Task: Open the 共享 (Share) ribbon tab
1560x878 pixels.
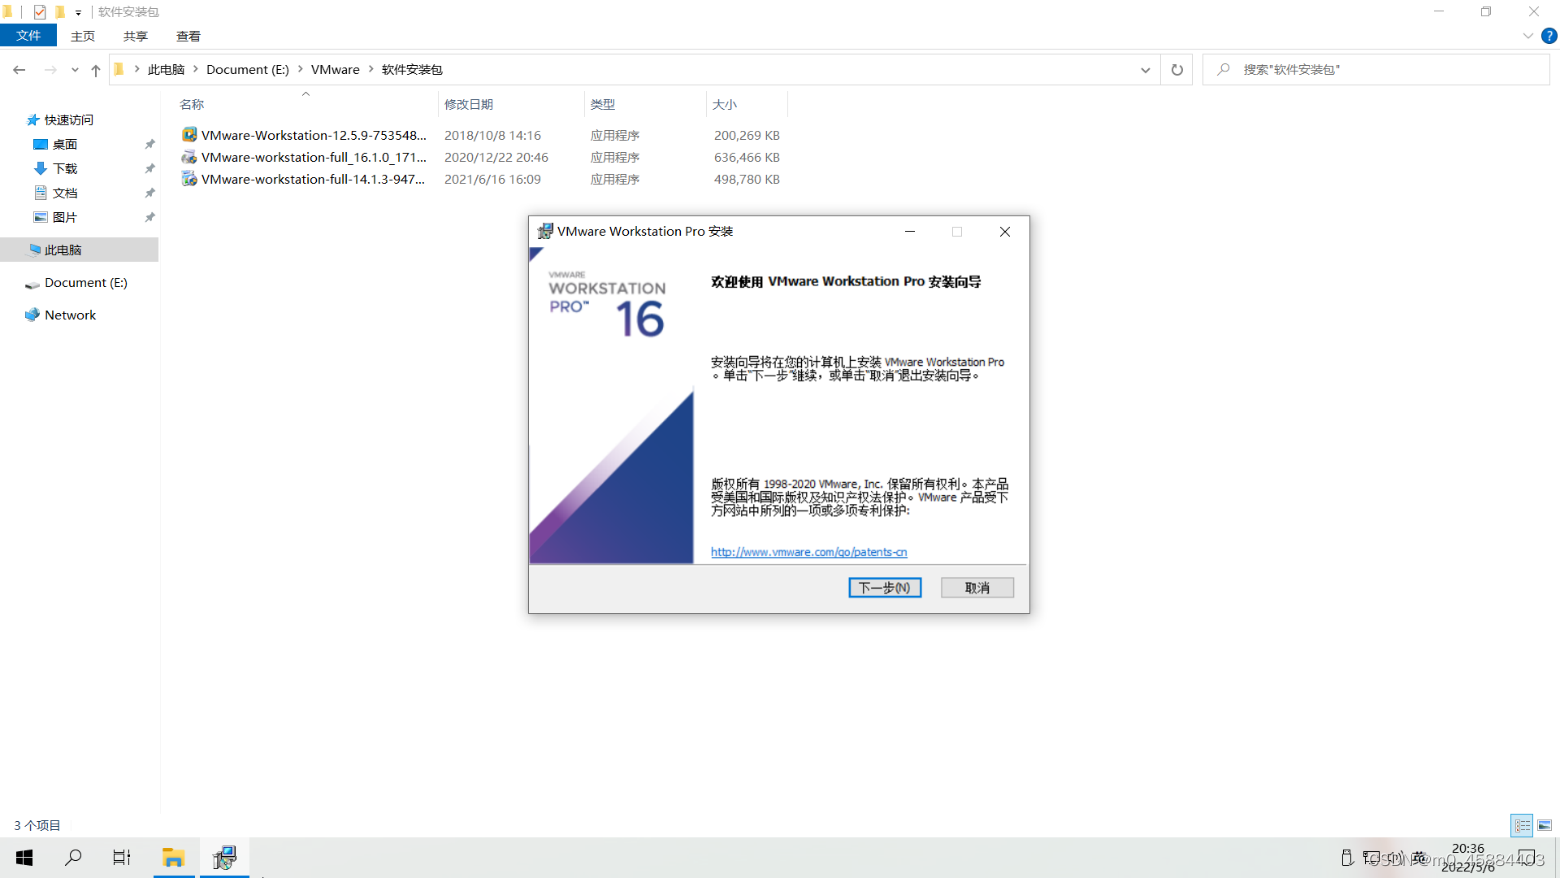Action: click(x=136, y=36)
